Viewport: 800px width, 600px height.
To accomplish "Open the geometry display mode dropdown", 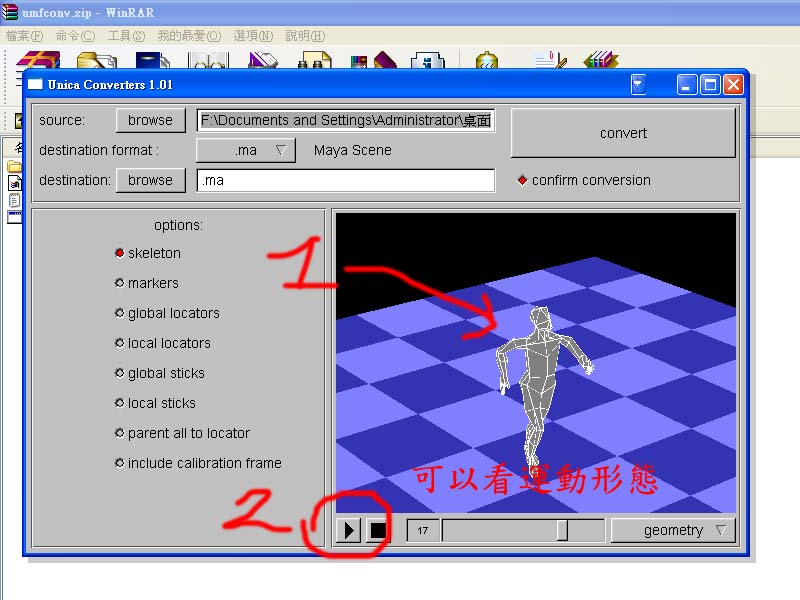I will coord(673,531).
